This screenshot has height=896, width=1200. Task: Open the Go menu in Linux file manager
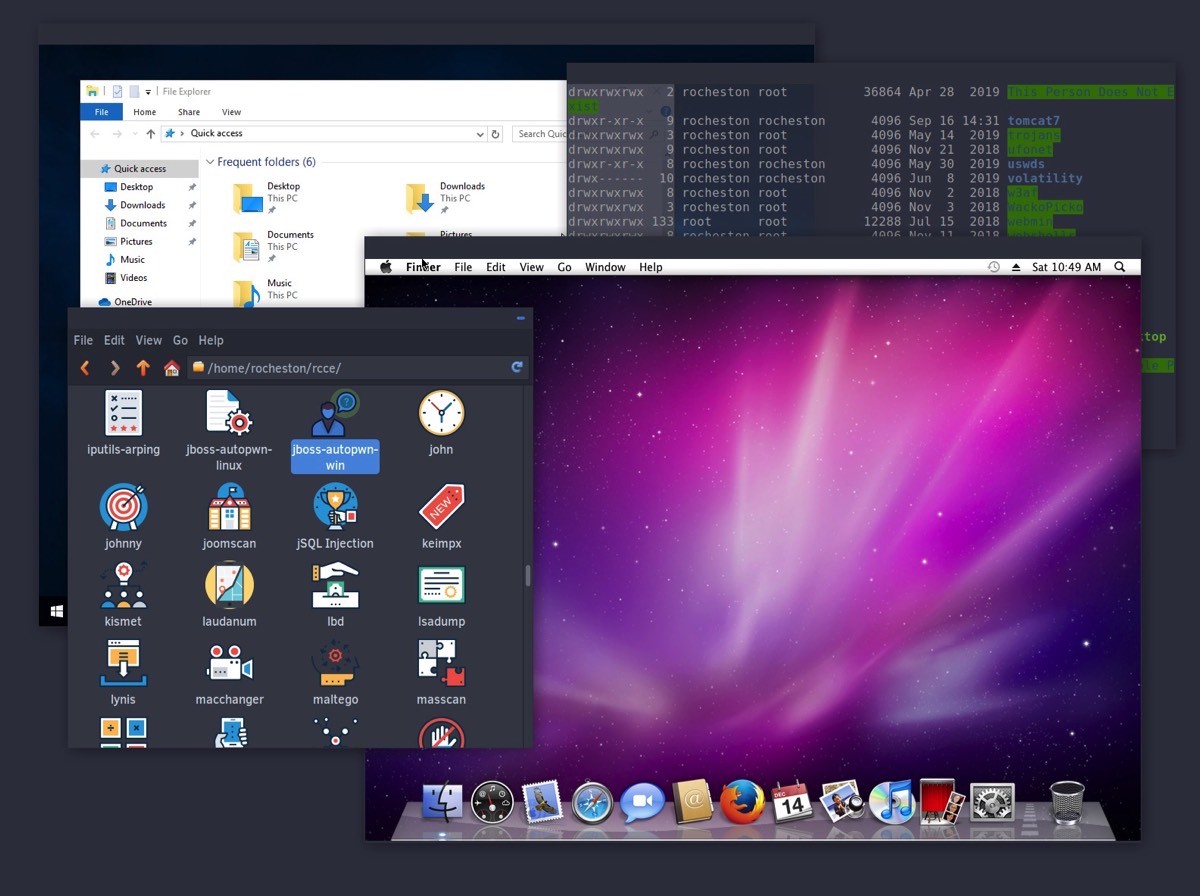coord(180,340)
